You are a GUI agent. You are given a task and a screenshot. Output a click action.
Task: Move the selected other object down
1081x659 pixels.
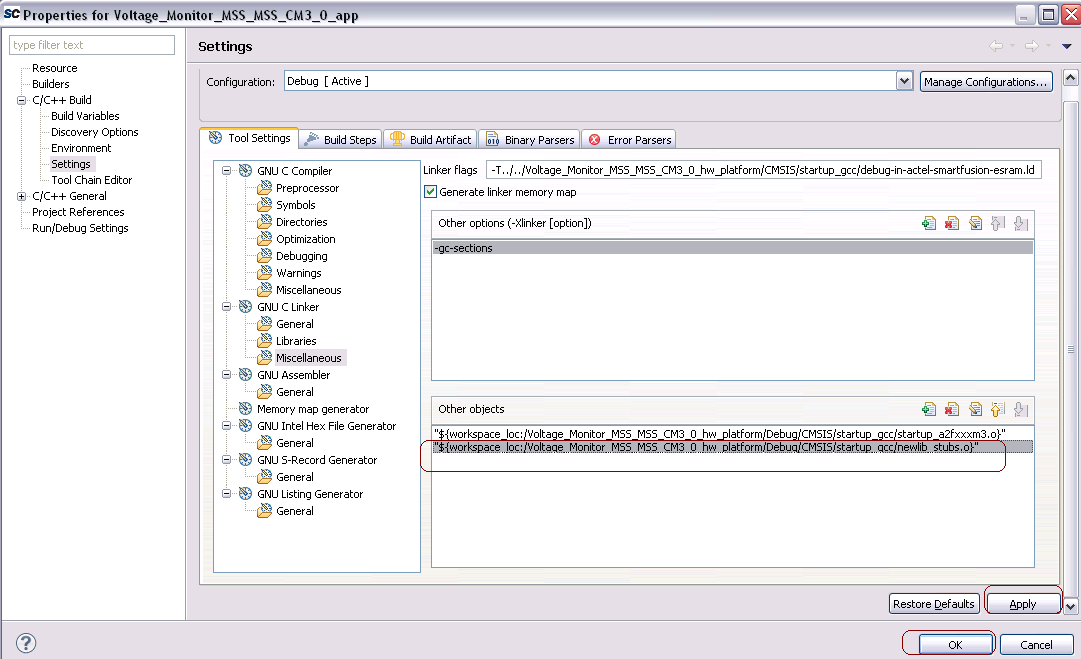tap(1019, 408)
